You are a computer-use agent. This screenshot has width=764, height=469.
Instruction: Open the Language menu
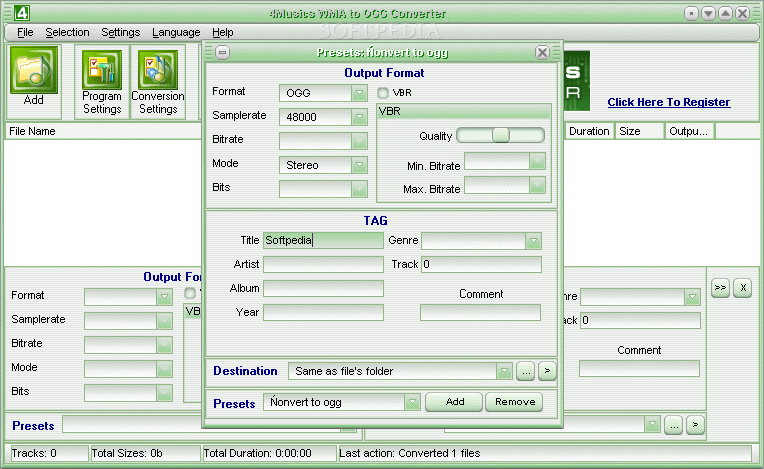[x=176, y=32]
